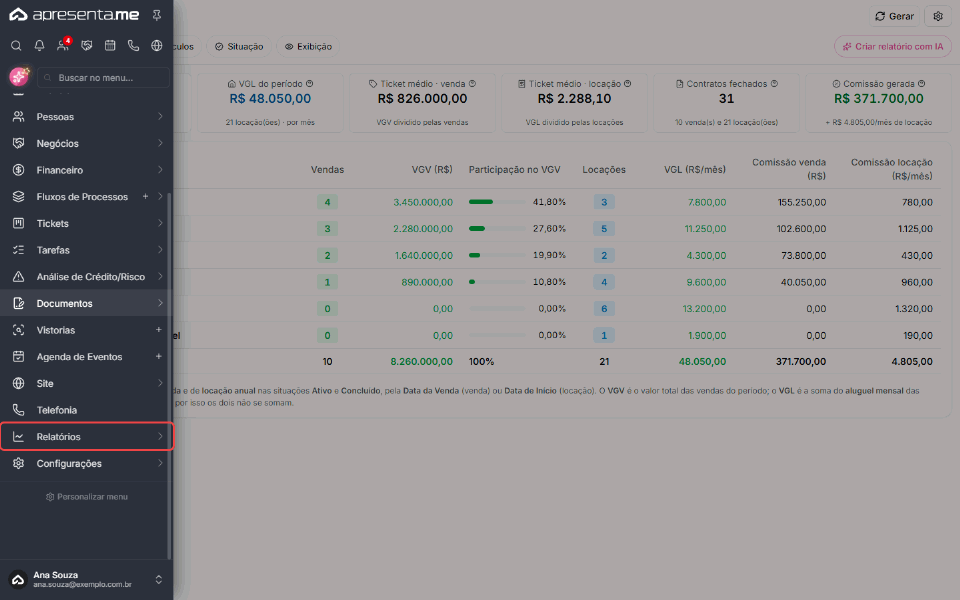Viewport: 960px width, 600px height.
Task: Click the handshake shield icon
Action: click(86, 45)
